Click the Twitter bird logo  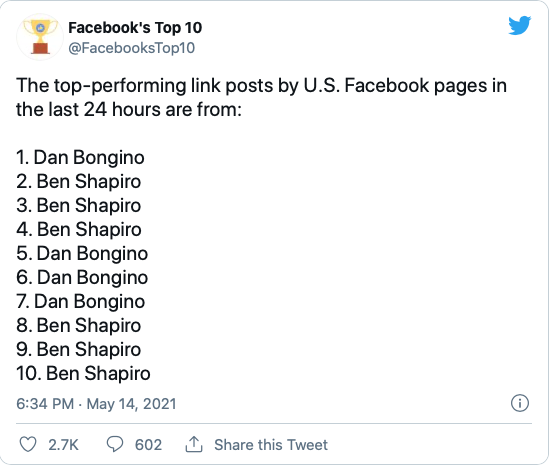coord(520,26)
